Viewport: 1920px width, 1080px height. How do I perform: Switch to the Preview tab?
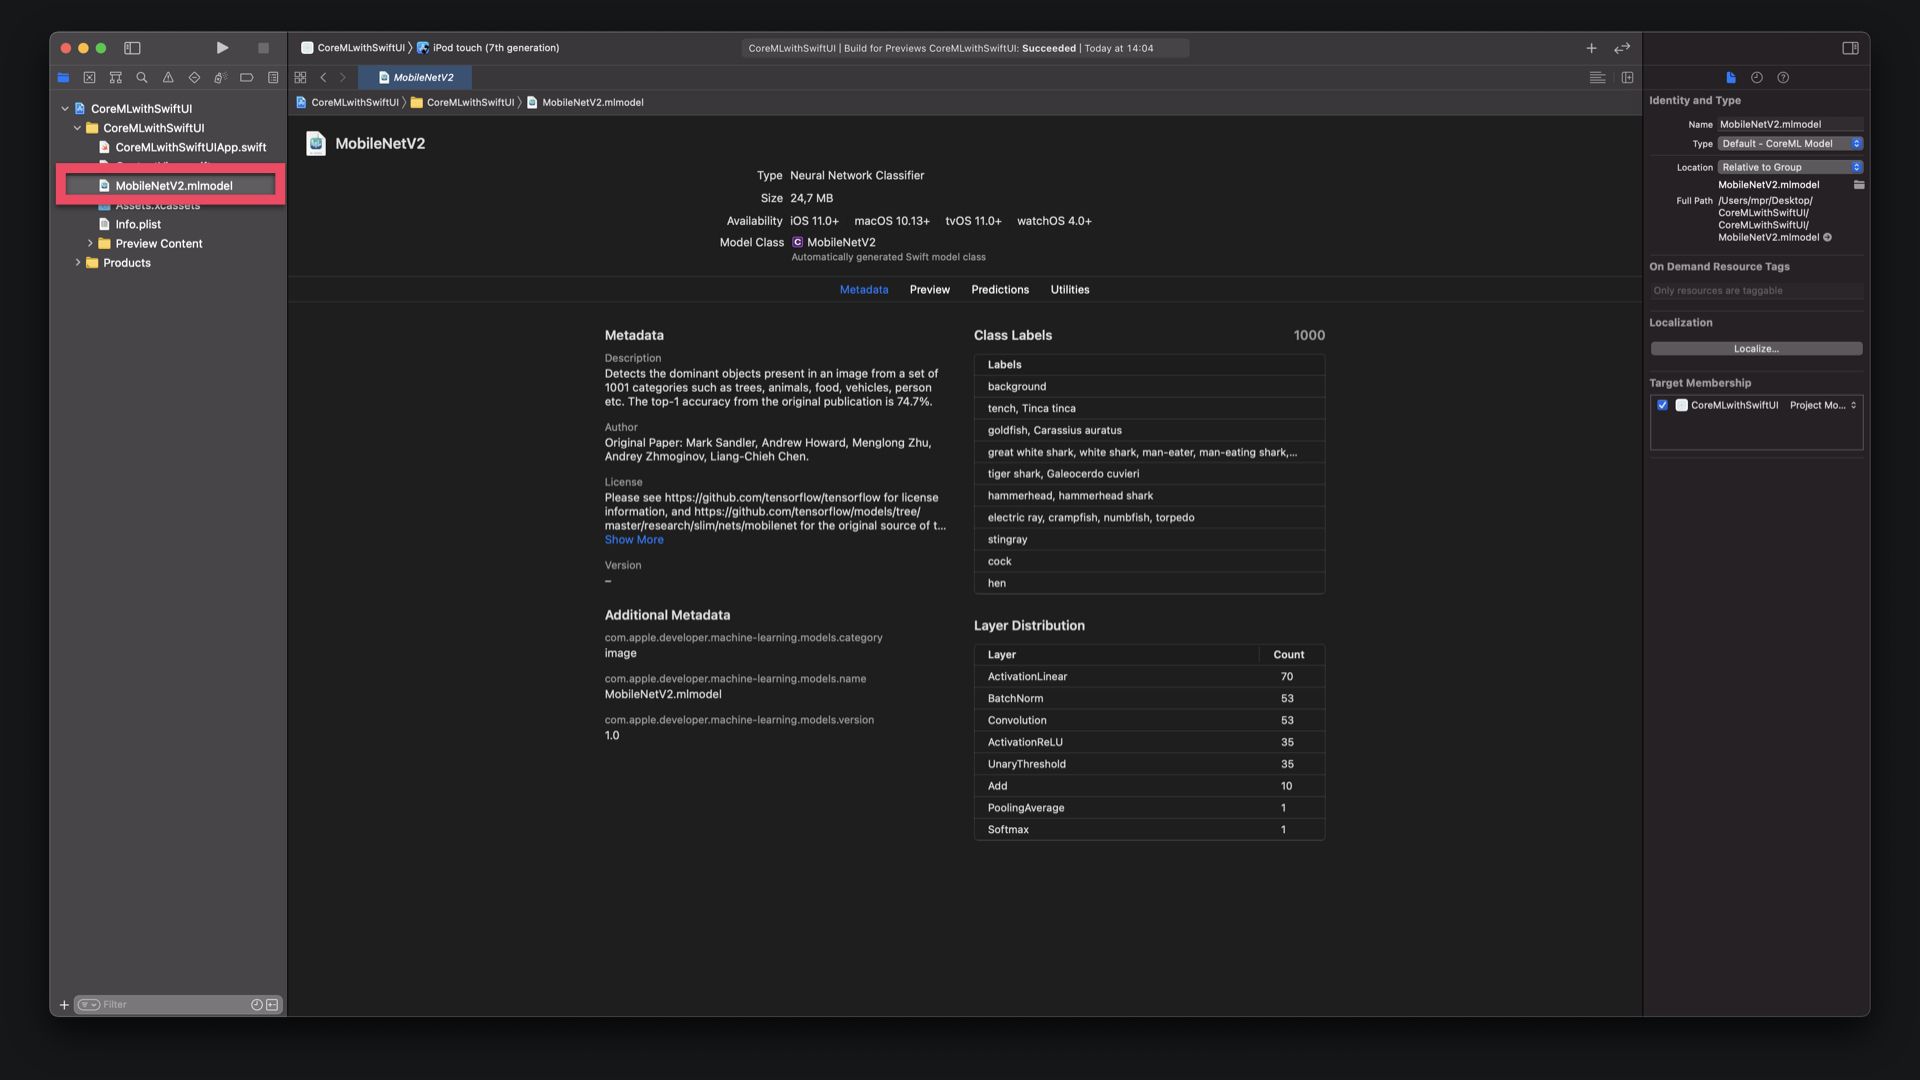pos(929,290)
